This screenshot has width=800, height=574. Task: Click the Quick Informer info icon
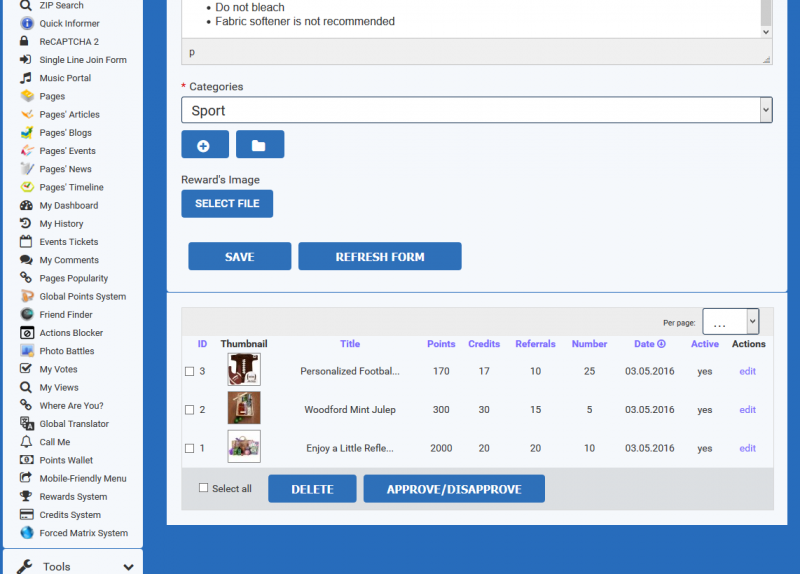coord(27,23)
